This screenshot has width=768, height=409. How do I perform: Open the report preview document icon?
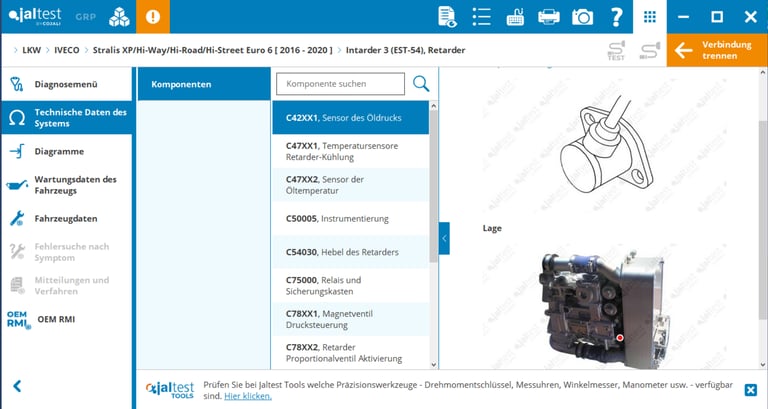coord(447,17)
